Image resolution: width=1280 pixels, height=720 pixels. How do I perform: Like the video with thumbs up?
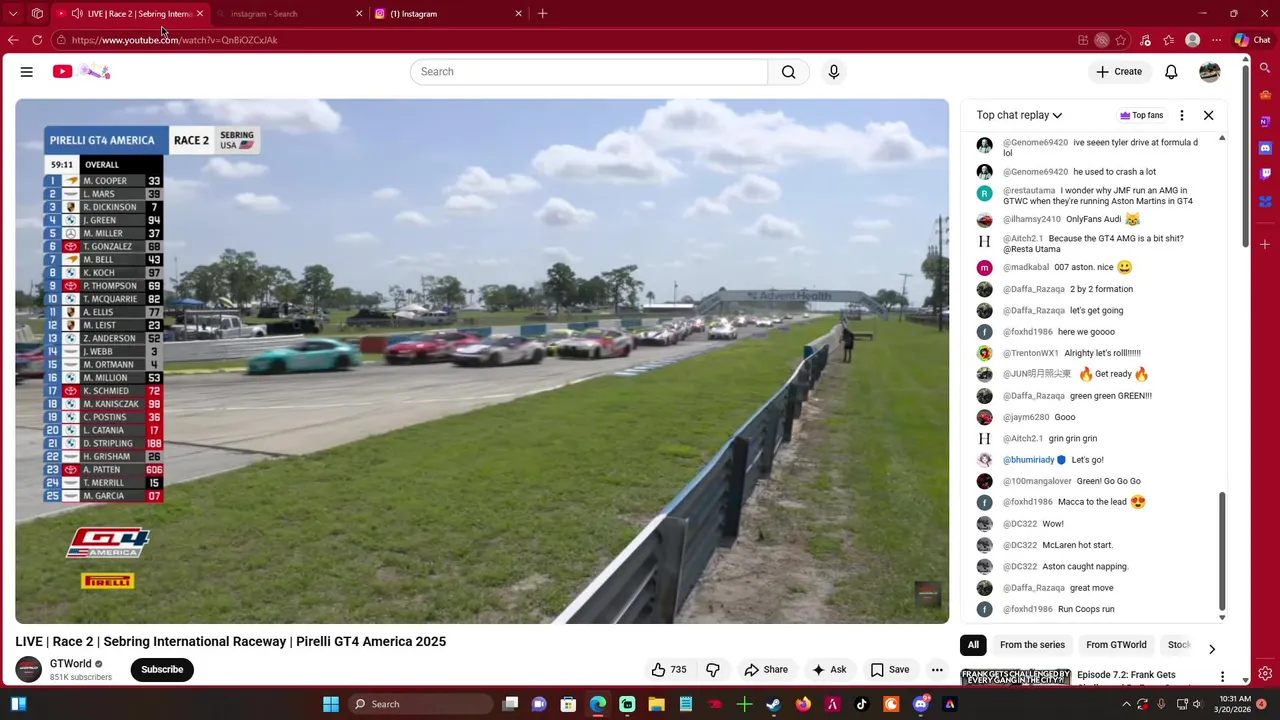669,670
